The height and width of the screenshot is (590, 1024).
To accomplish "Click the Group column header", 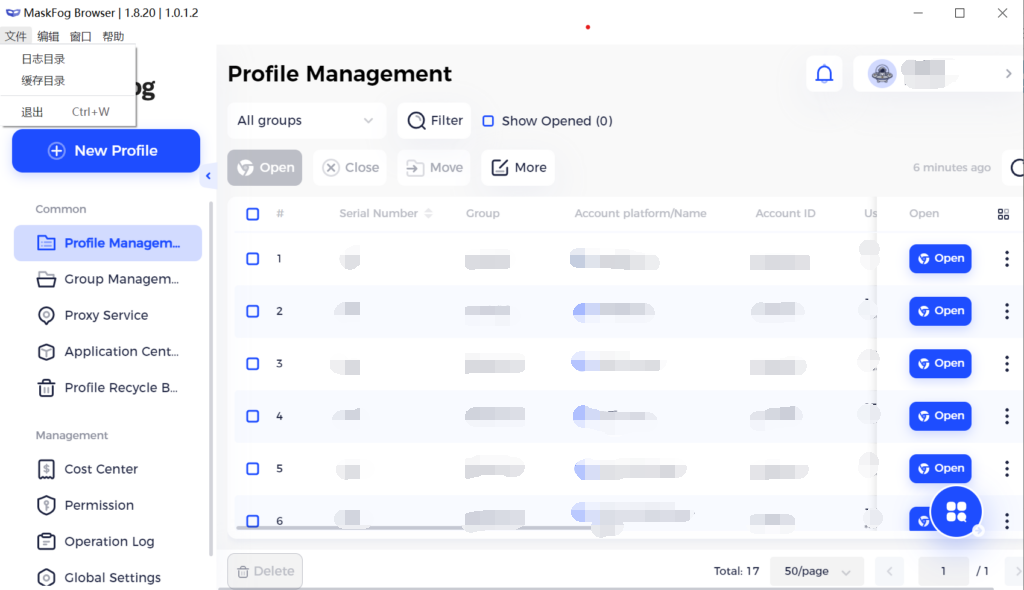I will [x=483, y=214].
